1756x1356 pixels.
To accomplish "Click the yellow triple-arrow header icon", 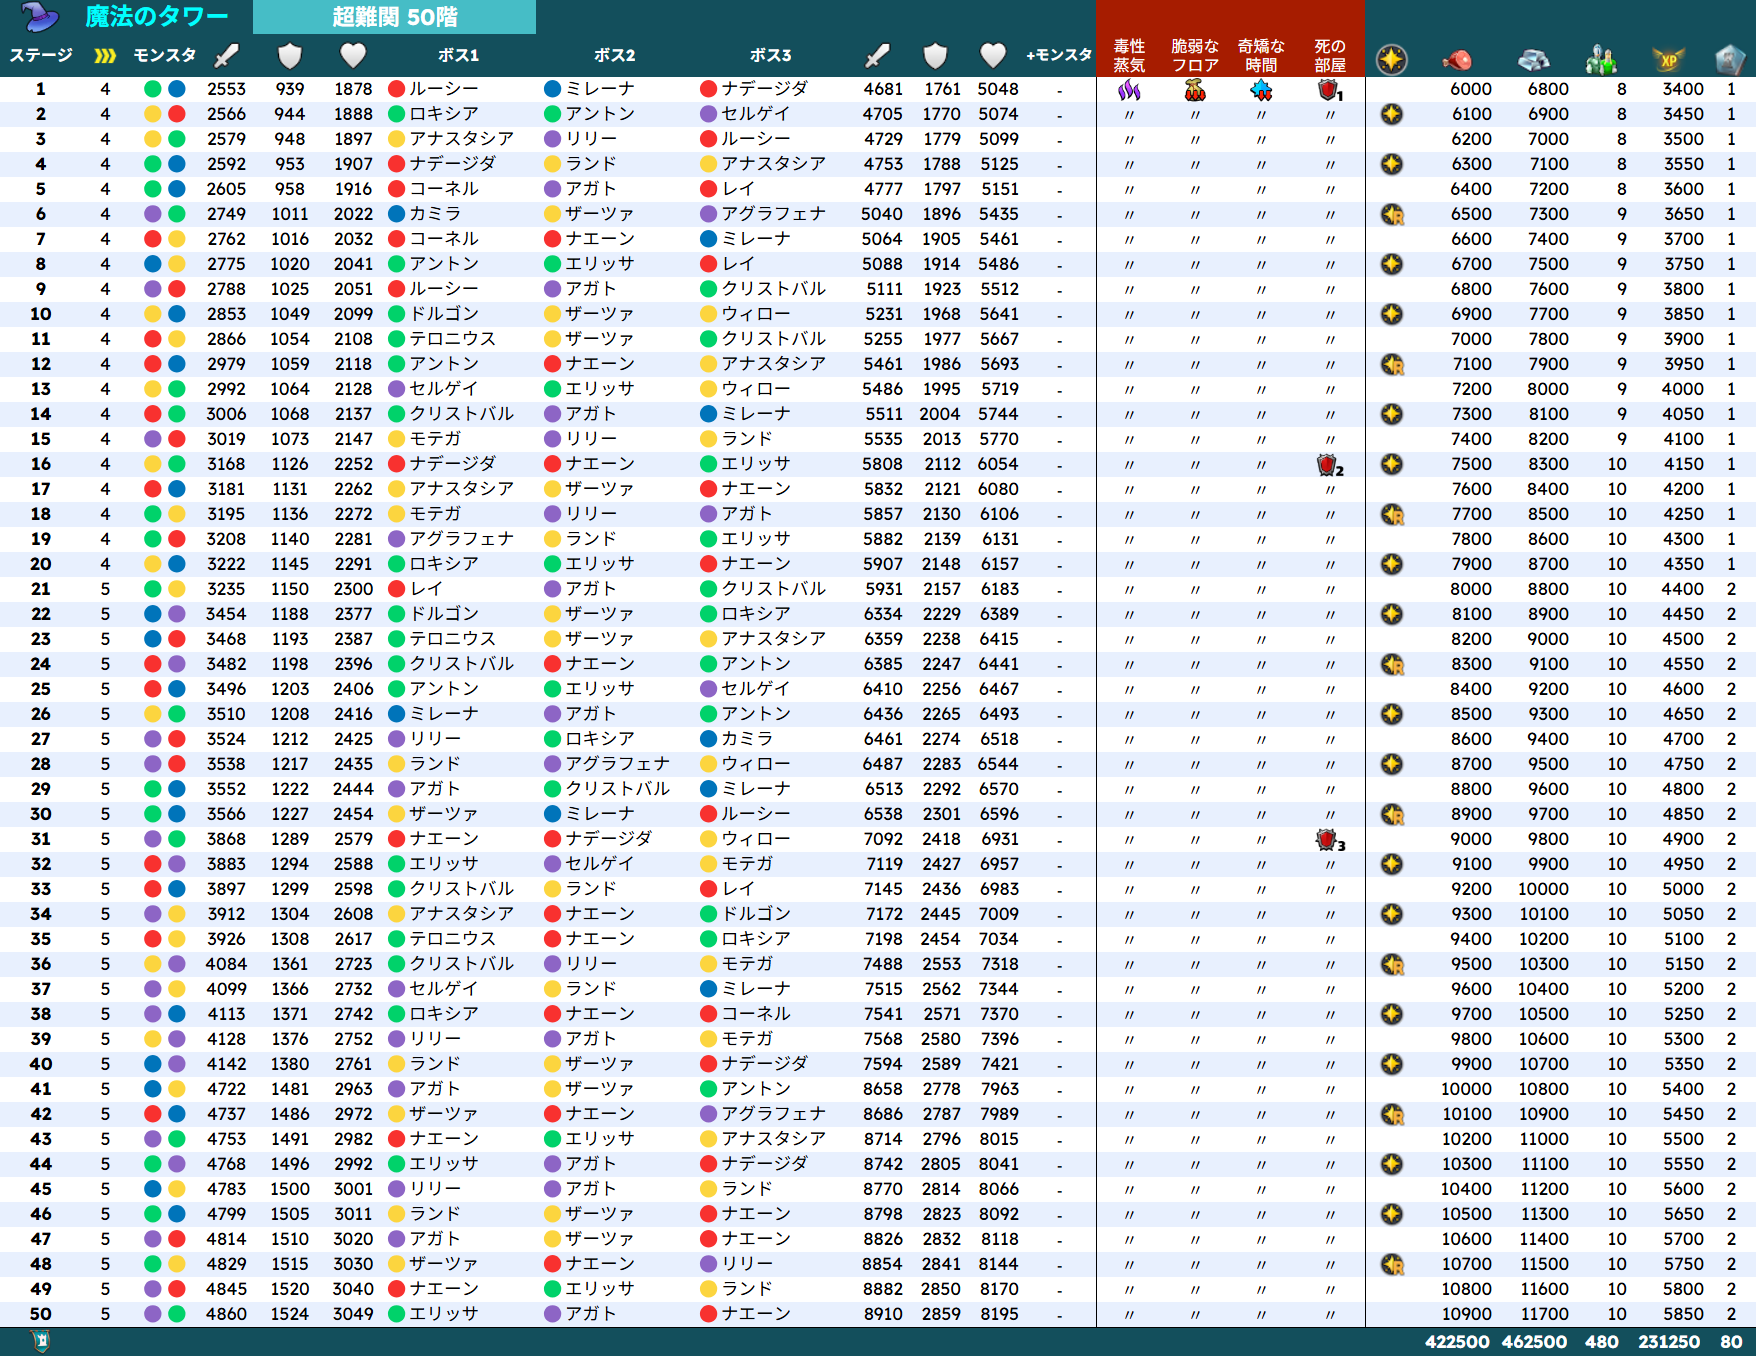I will (105, 56).
